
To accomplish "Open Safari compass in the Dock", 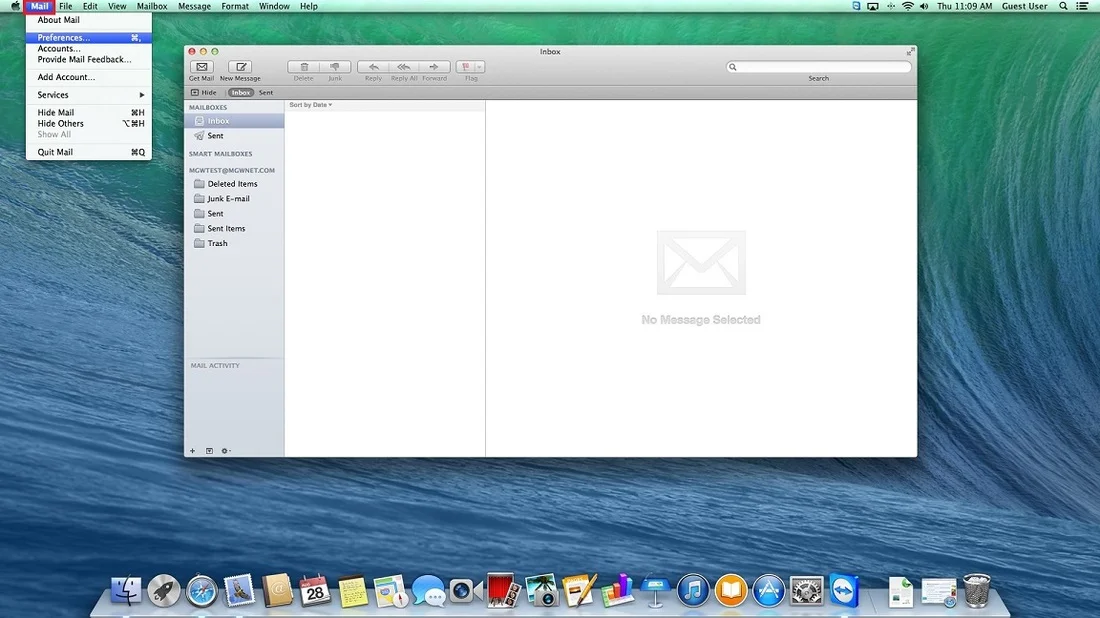I will [202, 591].
